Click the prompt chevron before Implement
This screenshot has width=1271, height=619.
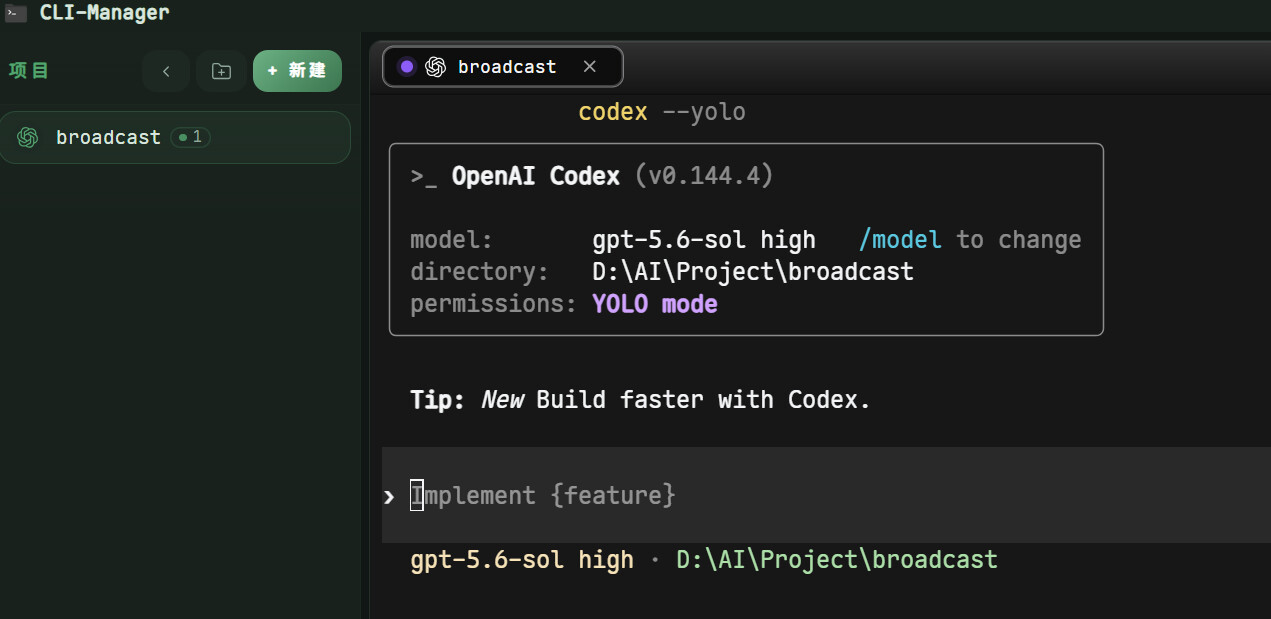coord(389,496)
